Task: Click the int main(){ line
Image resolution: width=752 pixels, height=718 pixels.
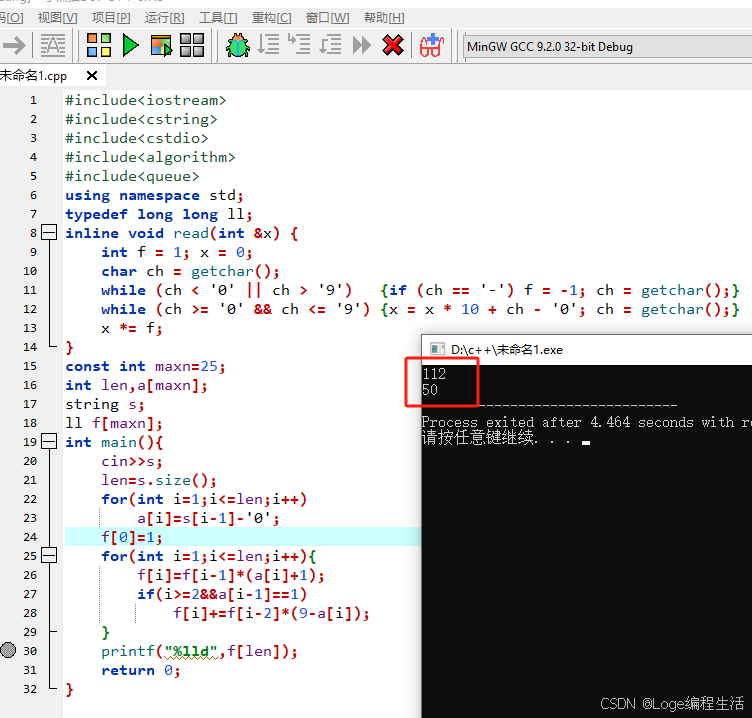Action: (114, 442)
